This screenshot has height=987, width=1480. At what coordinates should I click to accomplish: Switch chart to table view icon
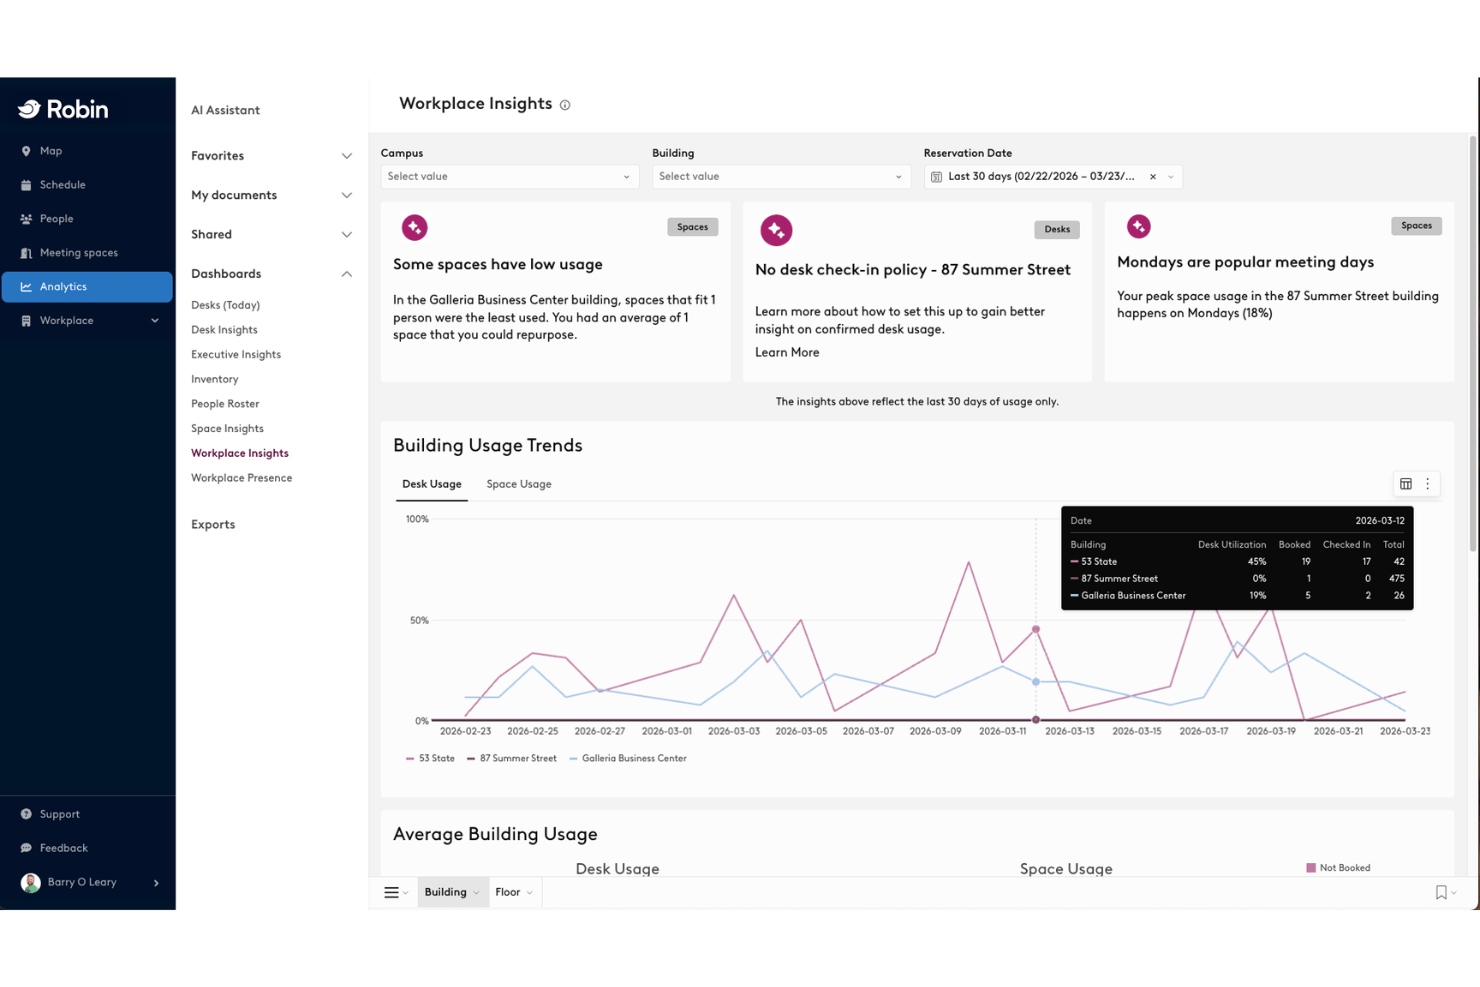pyautogui.click(x=1406, y=484)
